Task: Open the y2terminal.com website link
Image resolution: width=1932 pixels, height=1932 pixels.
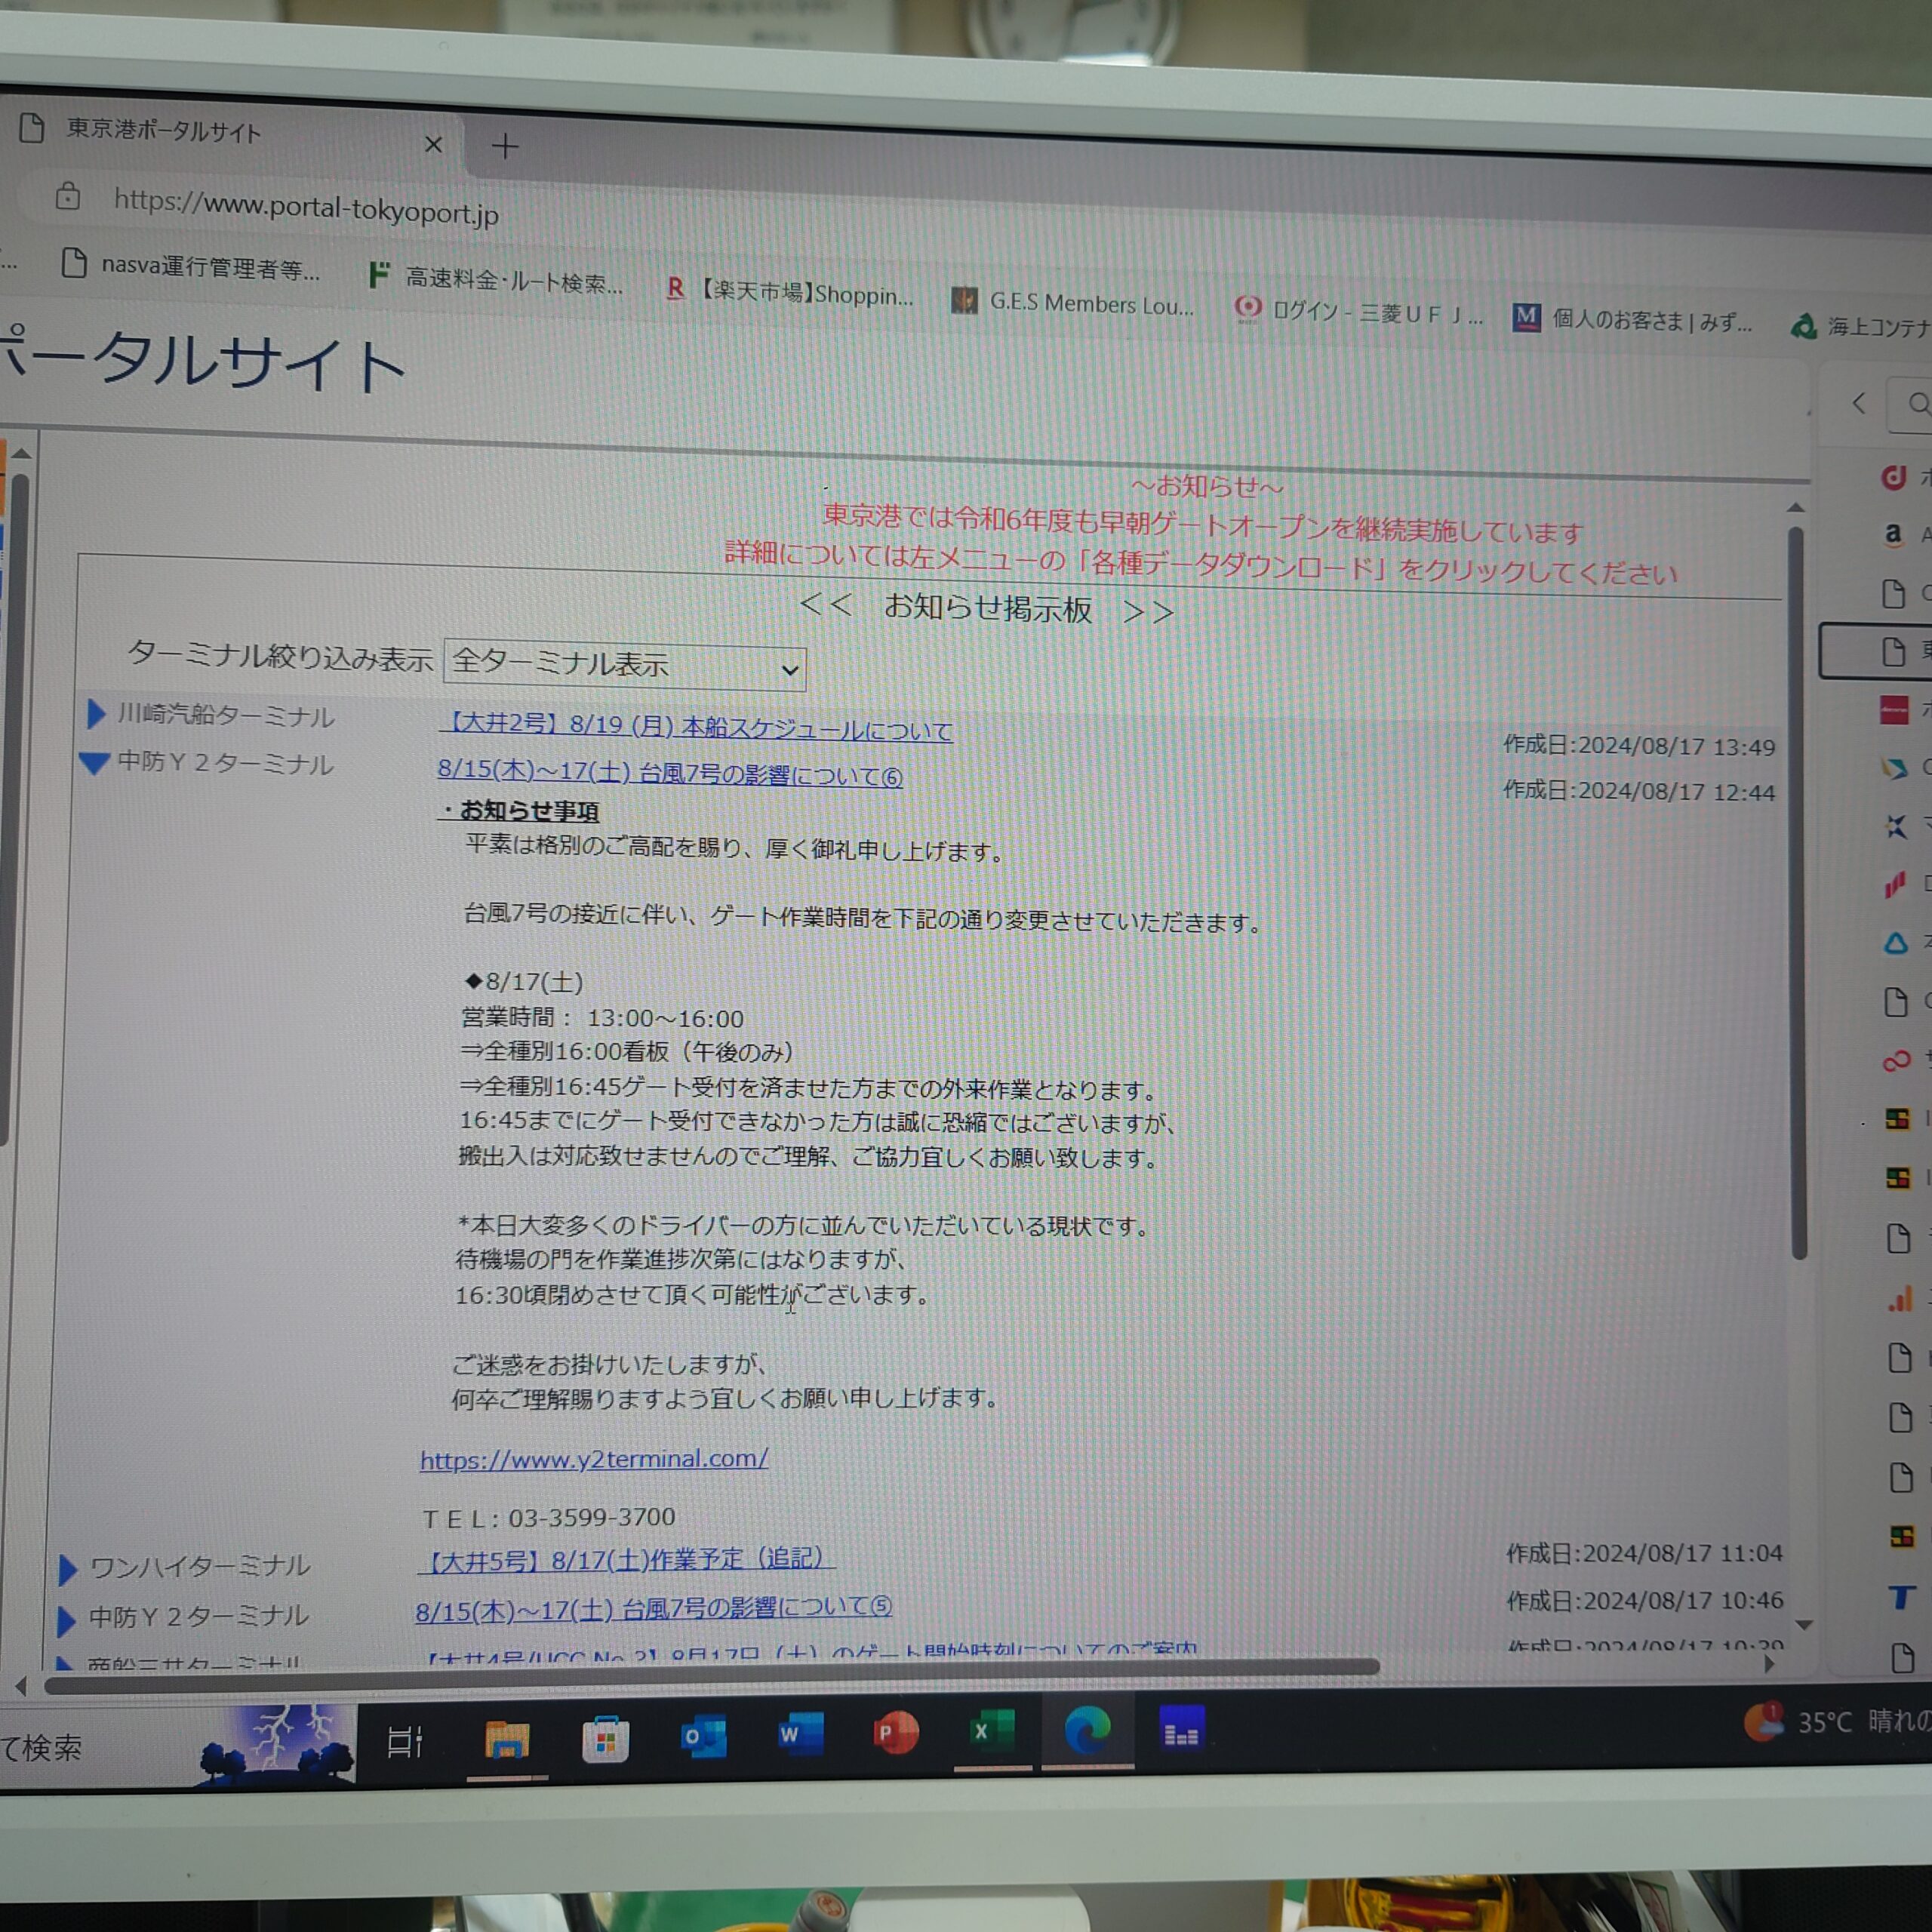Action: [x=594, y=1459]
